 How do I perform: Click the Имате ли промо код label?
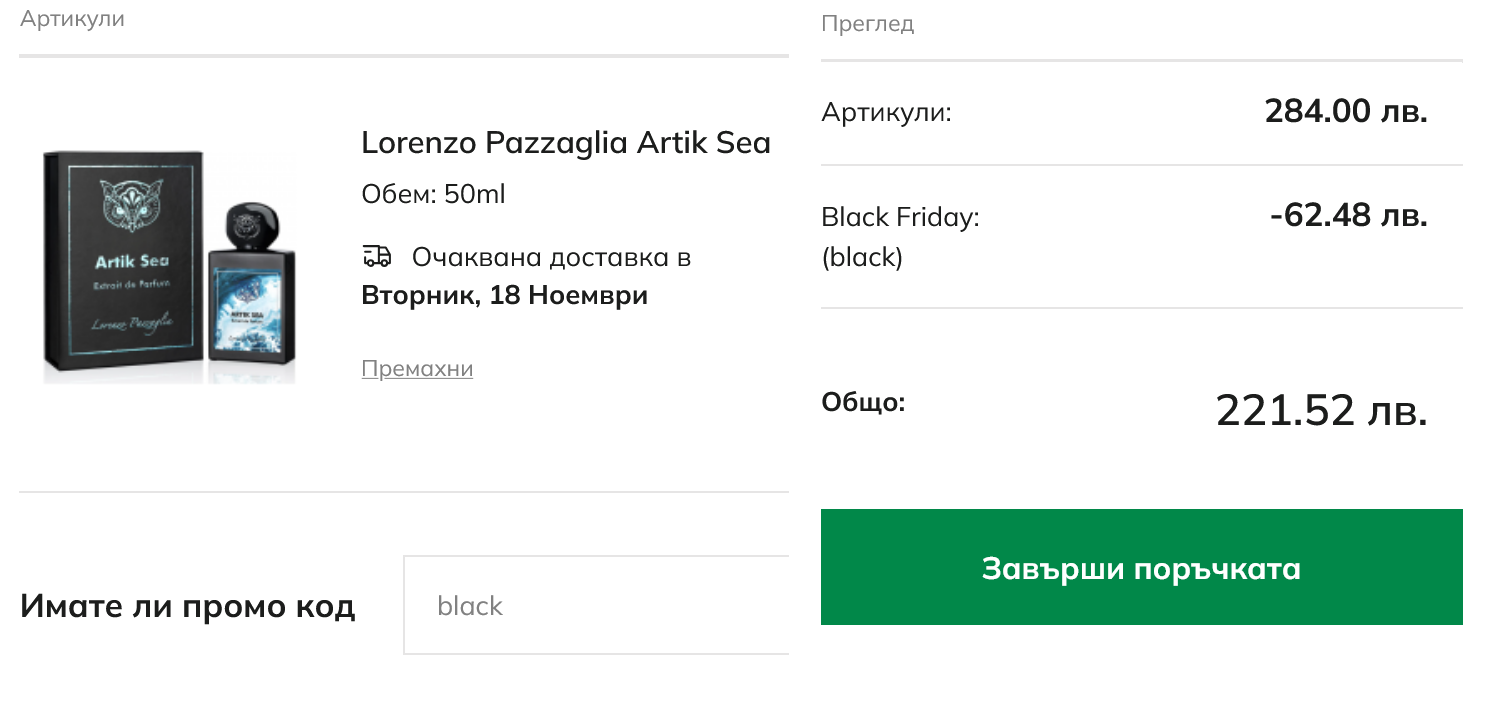(188, 606)
